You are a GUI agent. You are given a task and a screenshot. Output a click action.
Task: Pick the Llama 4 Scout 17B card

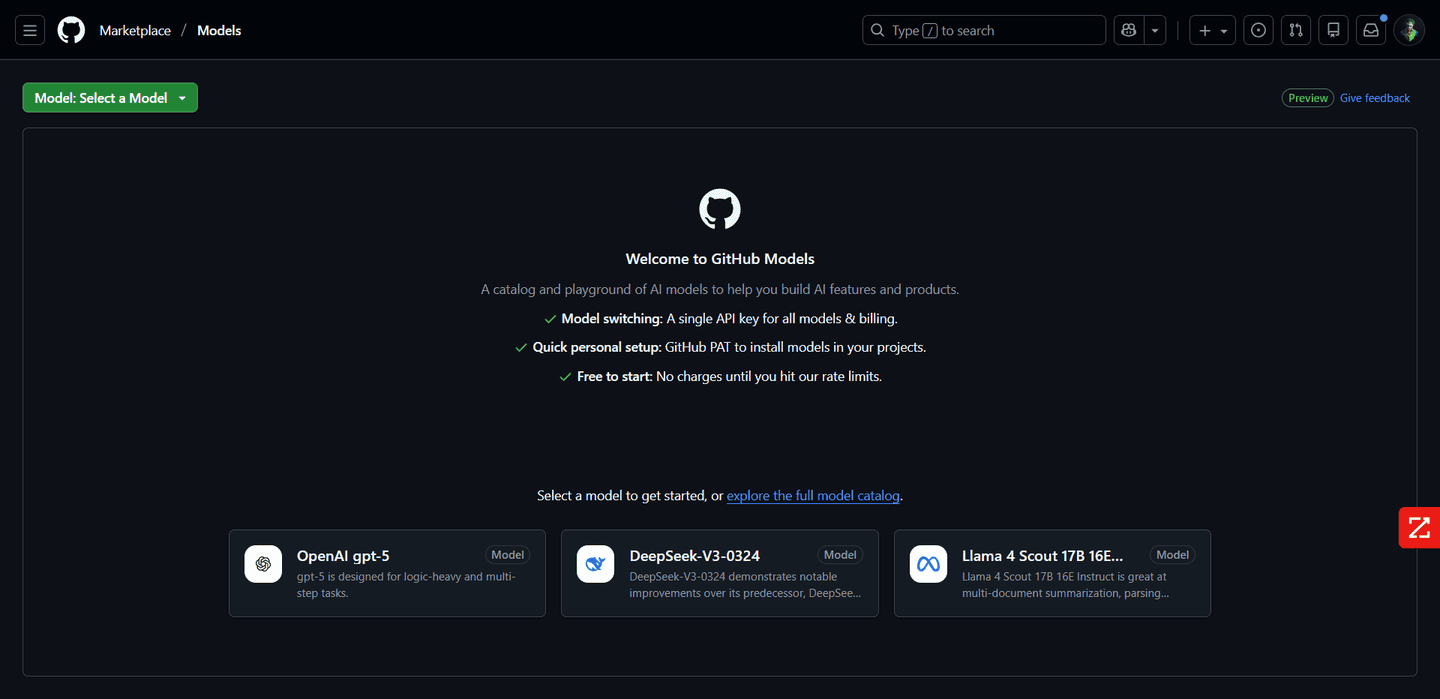tap(1052, 573)
